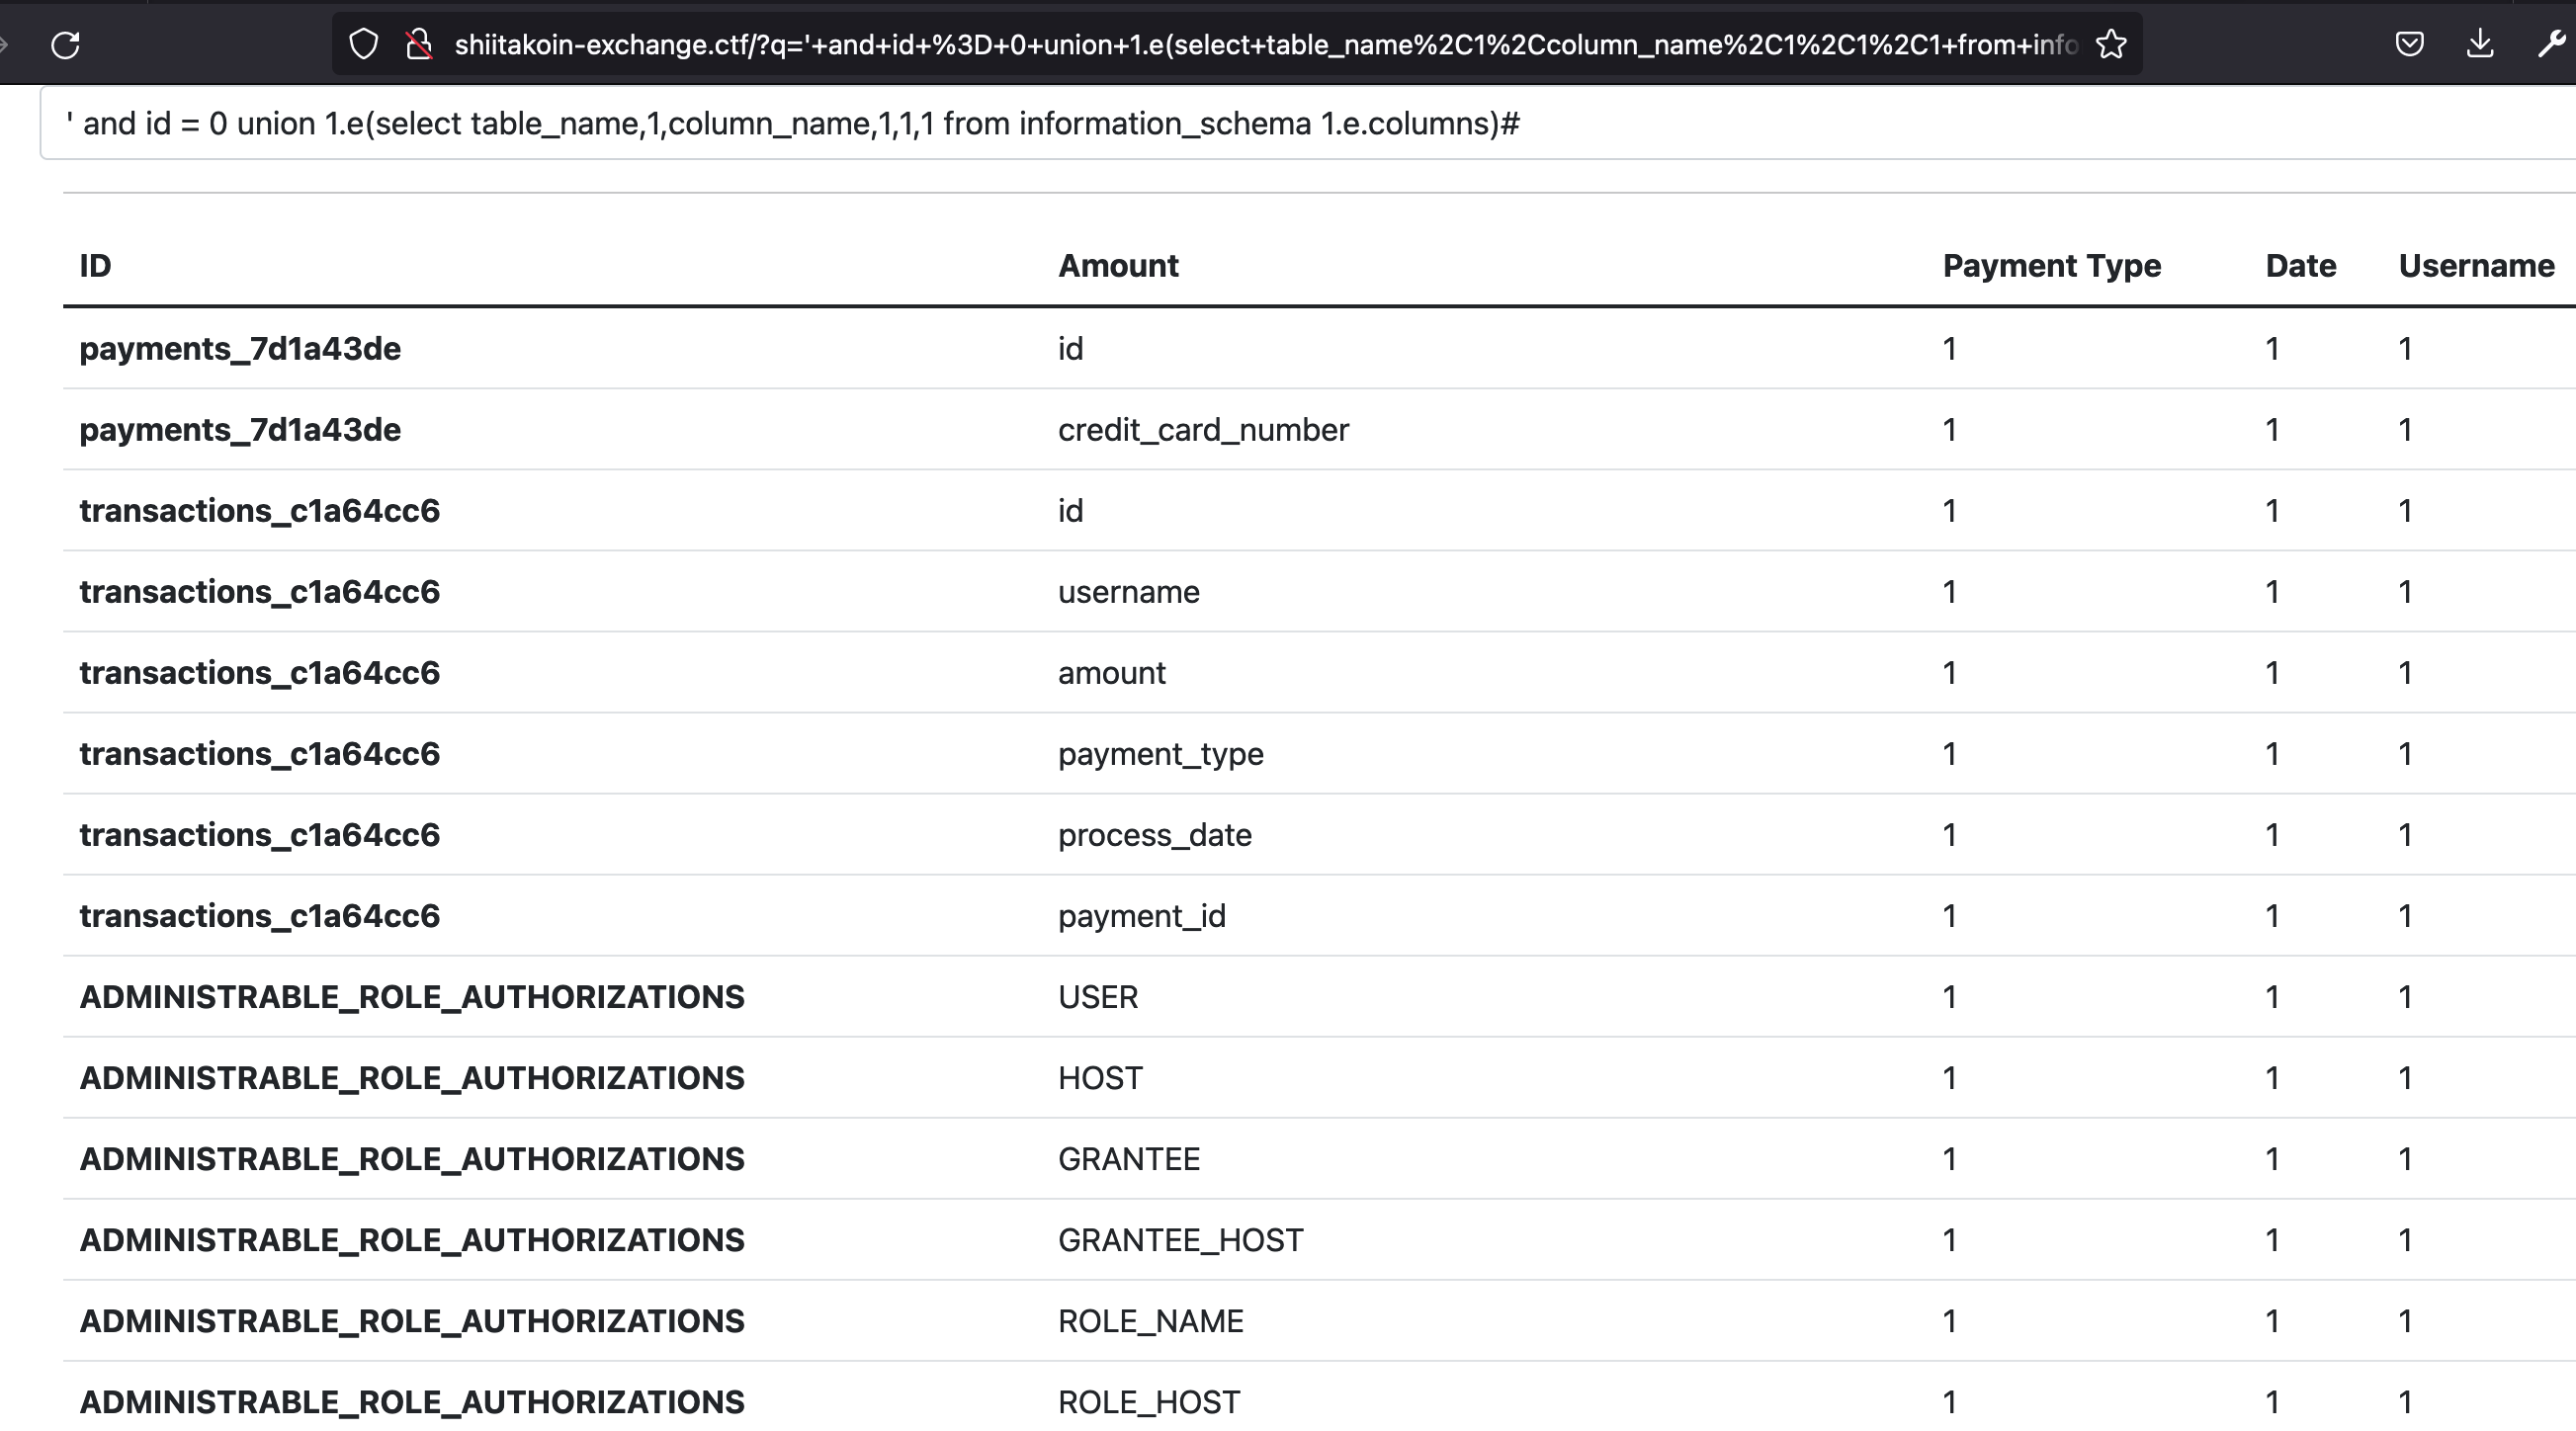
Task: Click the payment_type cell
Action: coord(1160,754)
